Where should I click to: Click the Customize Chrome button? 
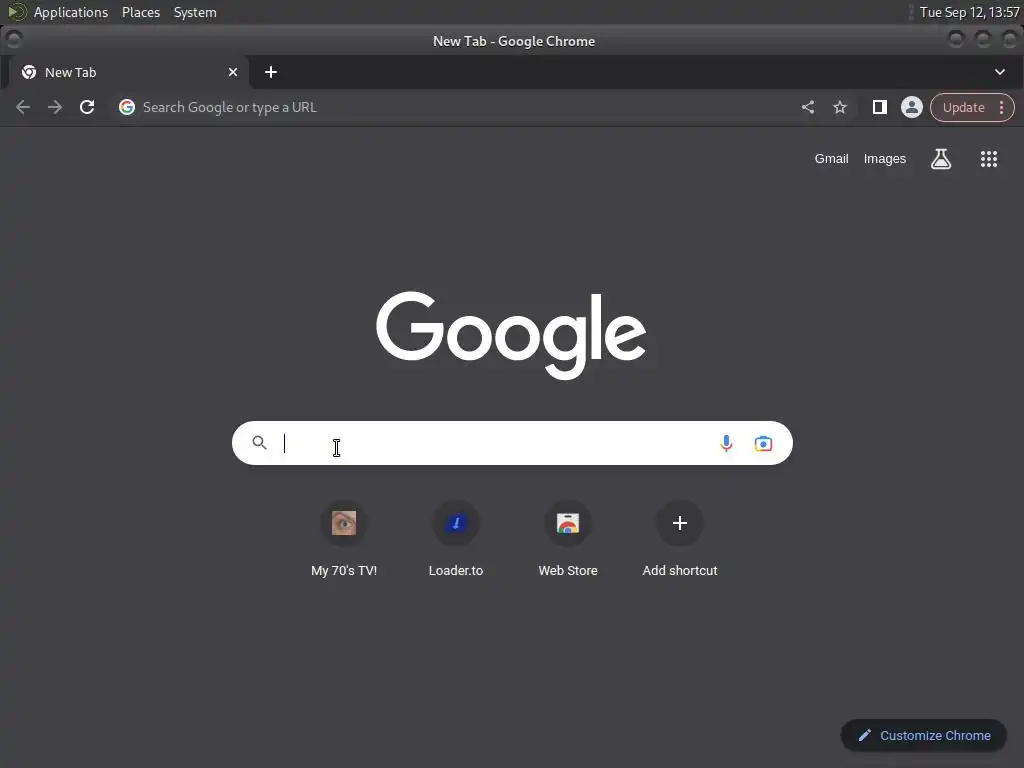tap(923, 735)
